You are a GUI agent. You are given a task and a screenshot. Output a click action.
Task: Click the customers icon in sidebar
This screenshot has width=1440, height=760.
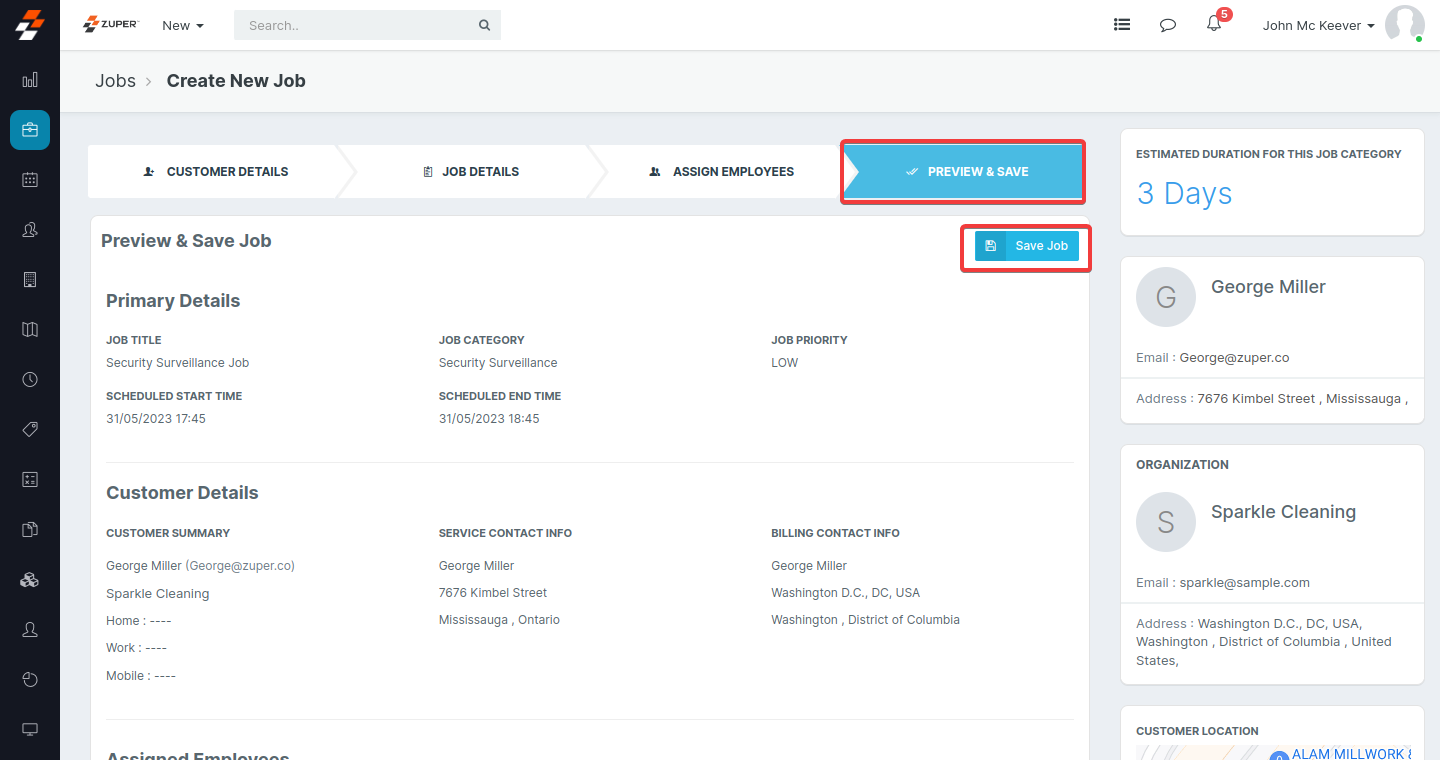[29, 229]
